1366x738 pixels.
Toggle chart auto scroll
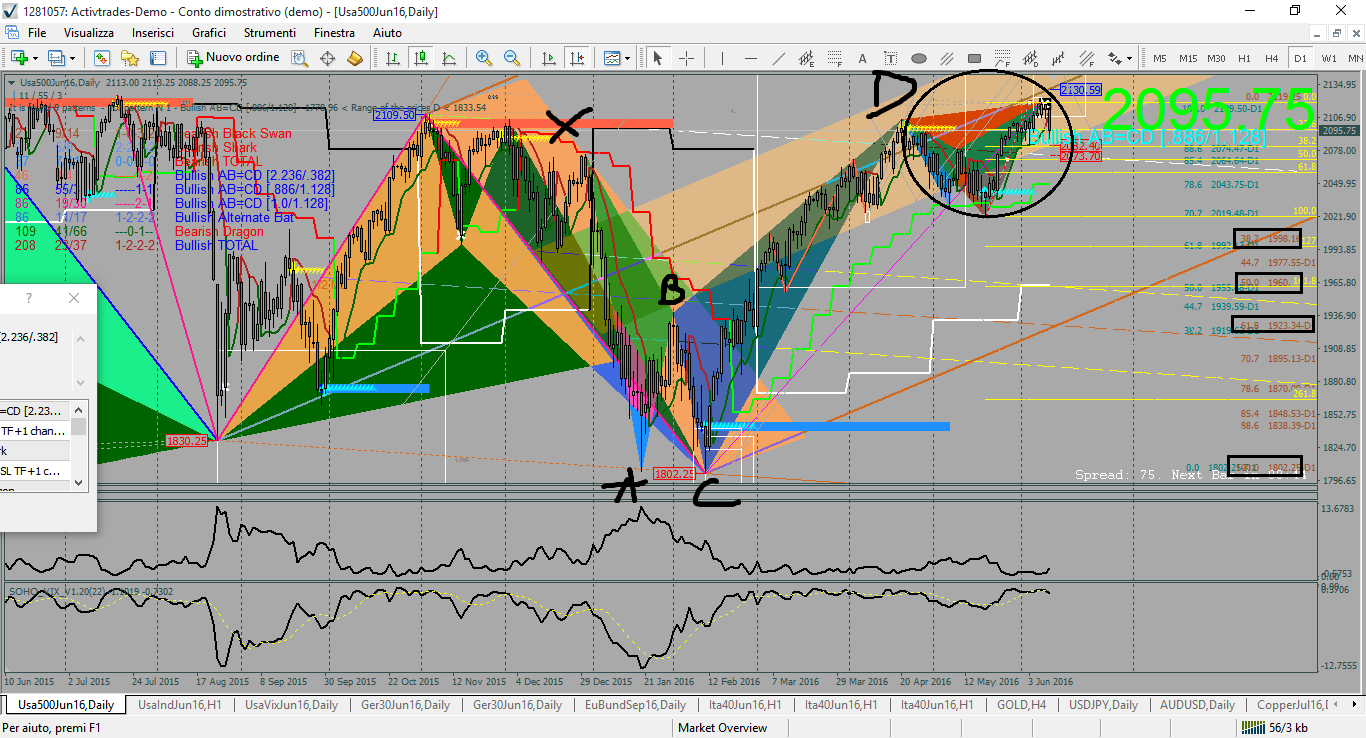(548, 58)
